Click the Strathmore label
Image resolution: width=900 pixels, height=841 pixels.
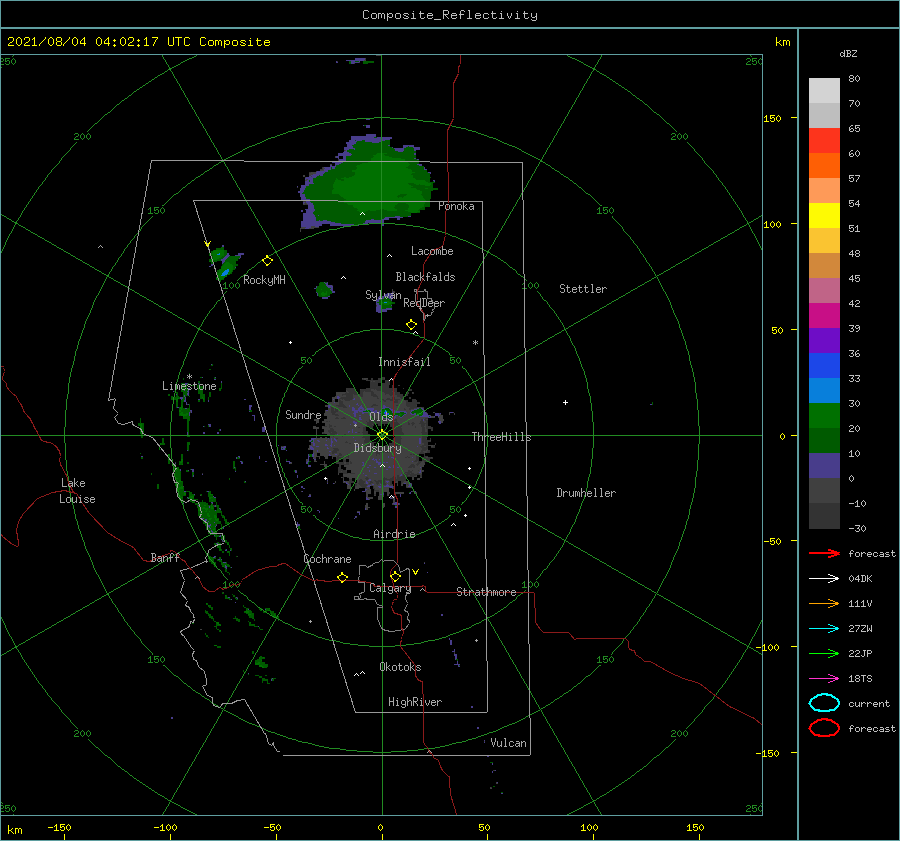(x=486, y=592)
